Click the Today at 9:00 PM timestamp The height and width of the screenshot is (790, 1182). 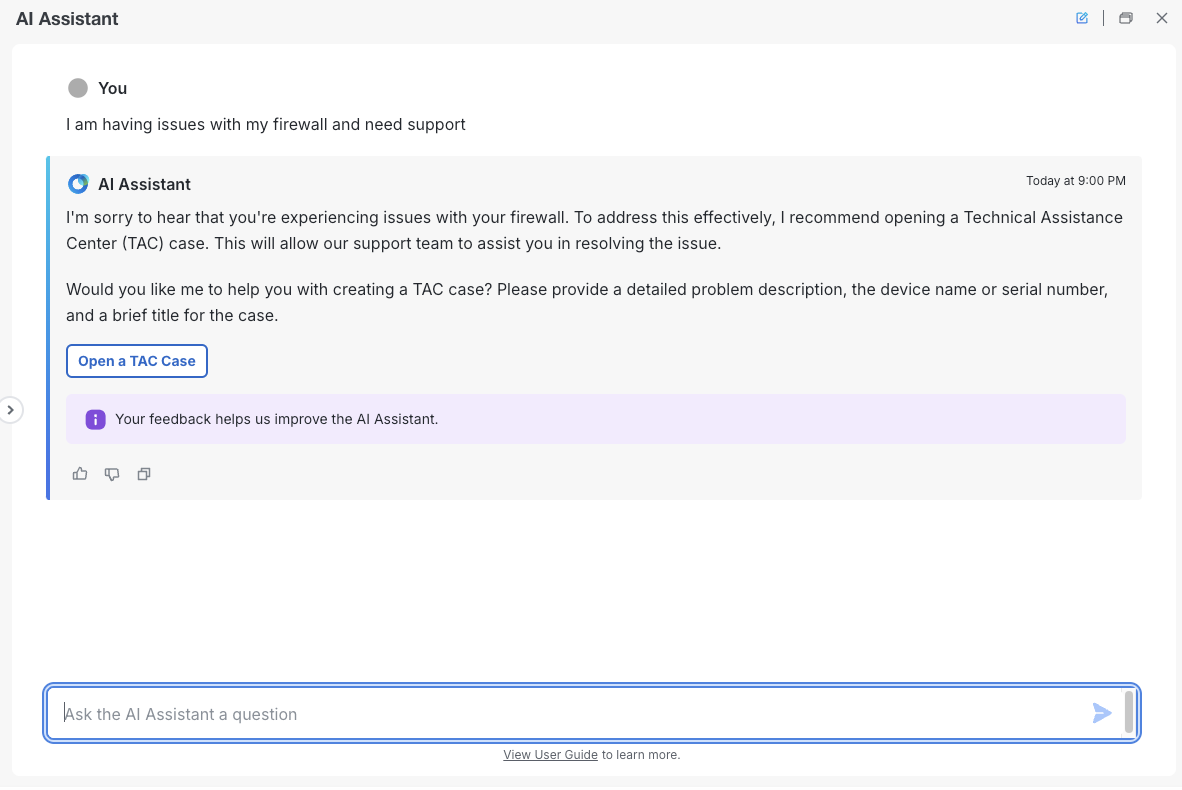click(x=1075, y=181)
